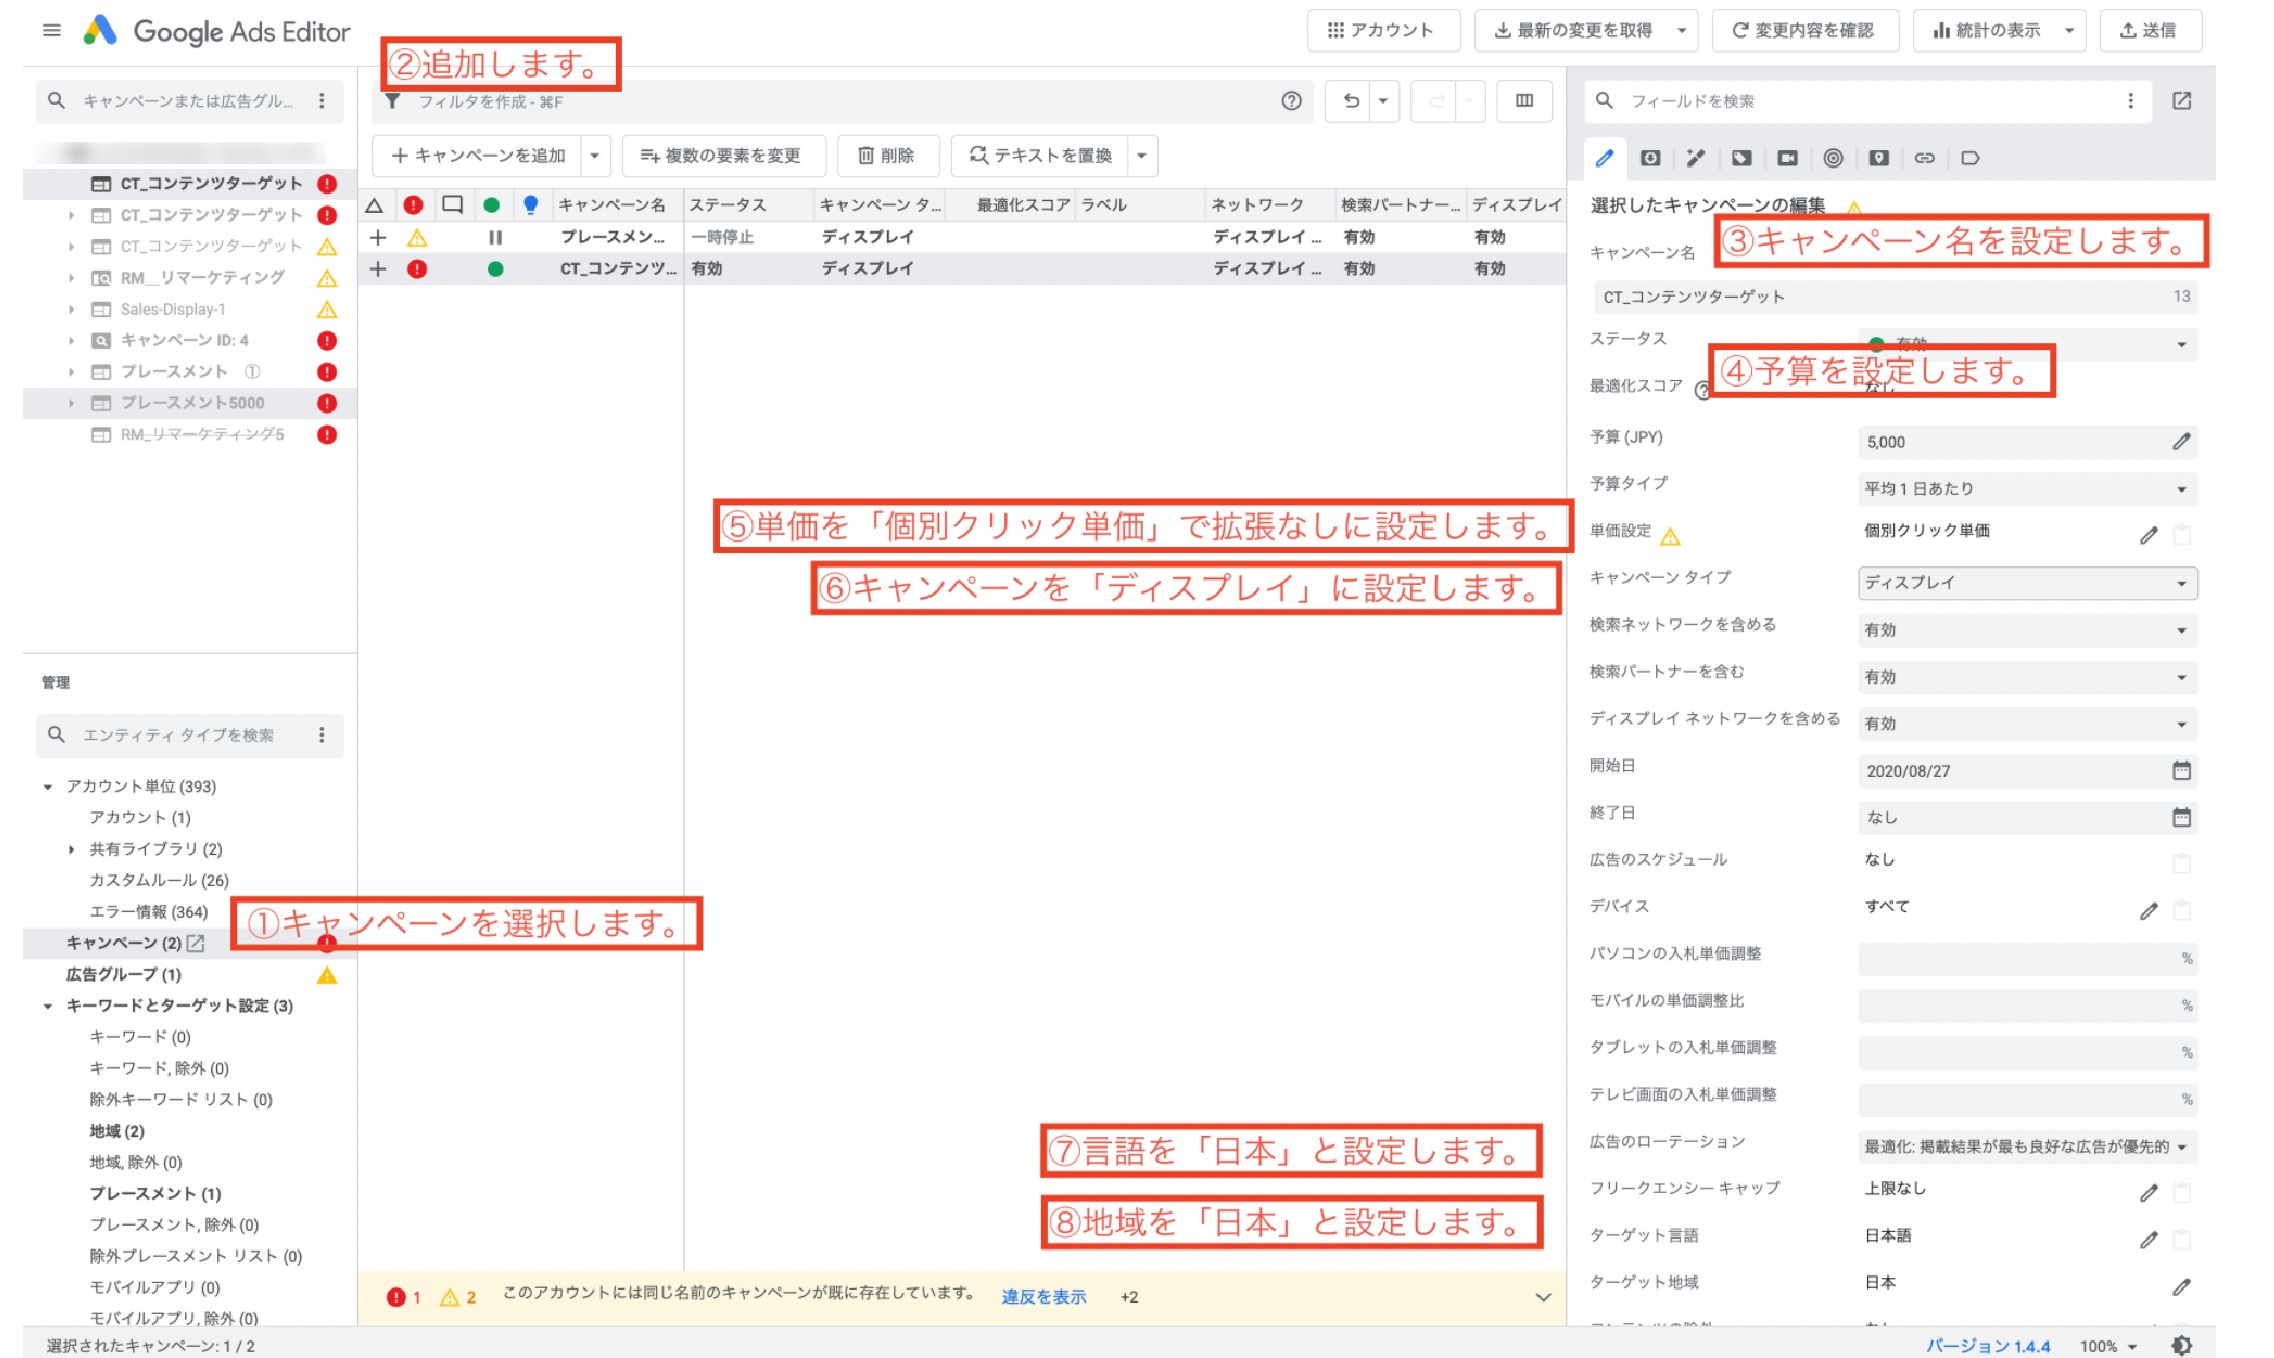2274x1358 pixels.
Task: Click the undo arrow icon above the campaign list
Action: coord(1351,101)
